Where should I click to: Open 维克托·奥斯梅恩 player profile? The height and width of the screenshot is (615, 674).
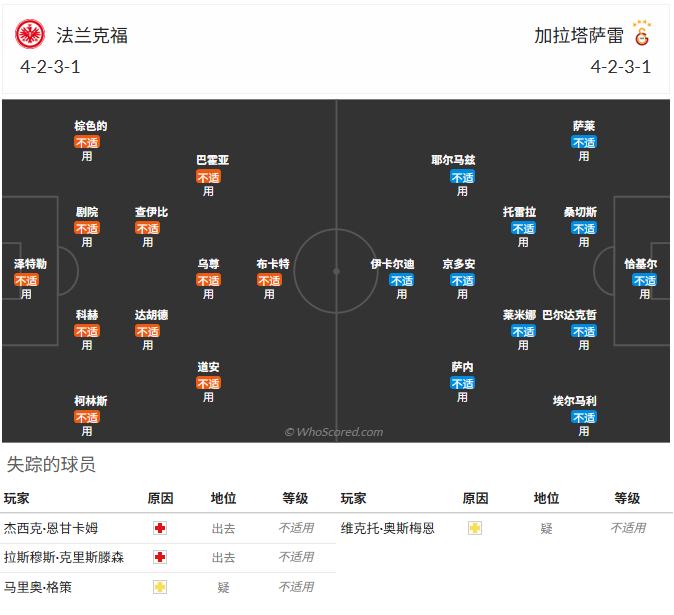[x=388, y=528]
